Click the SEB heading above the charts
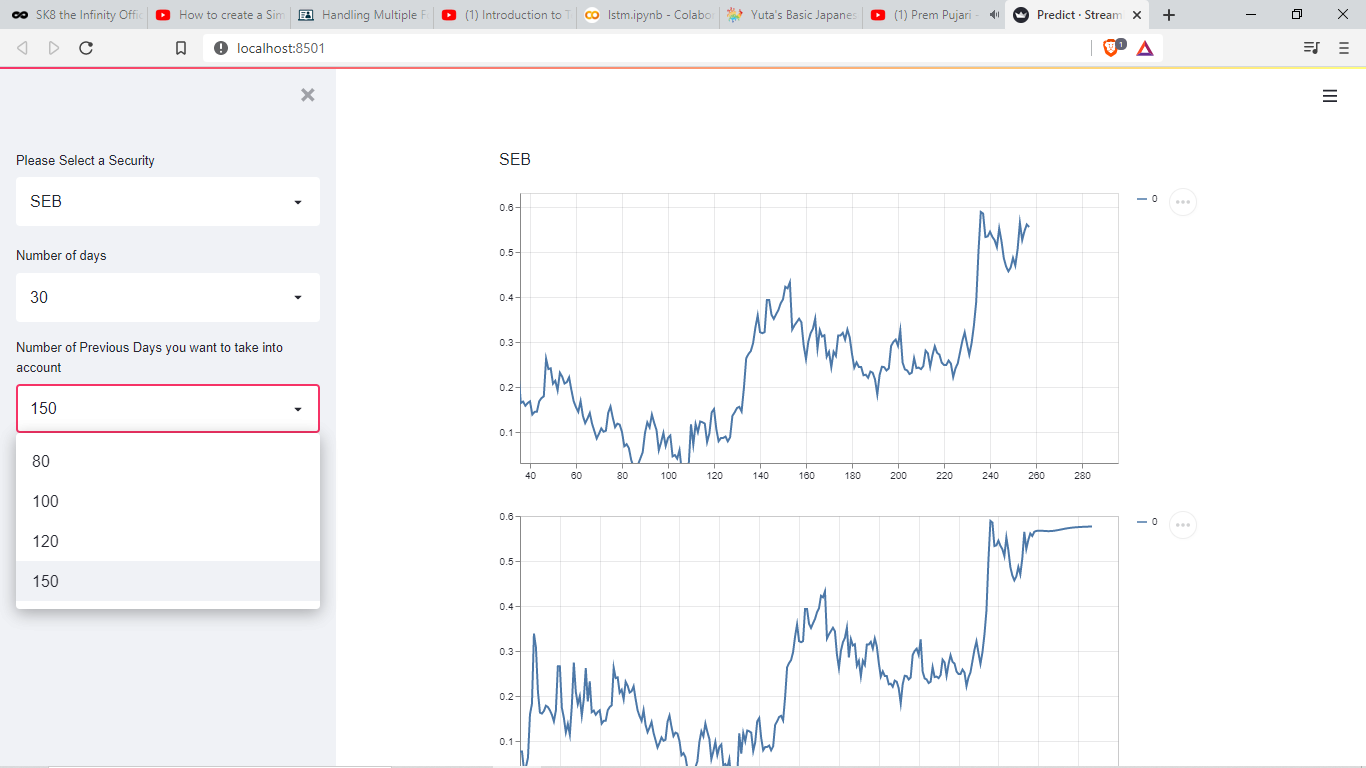 pos(515,159)
